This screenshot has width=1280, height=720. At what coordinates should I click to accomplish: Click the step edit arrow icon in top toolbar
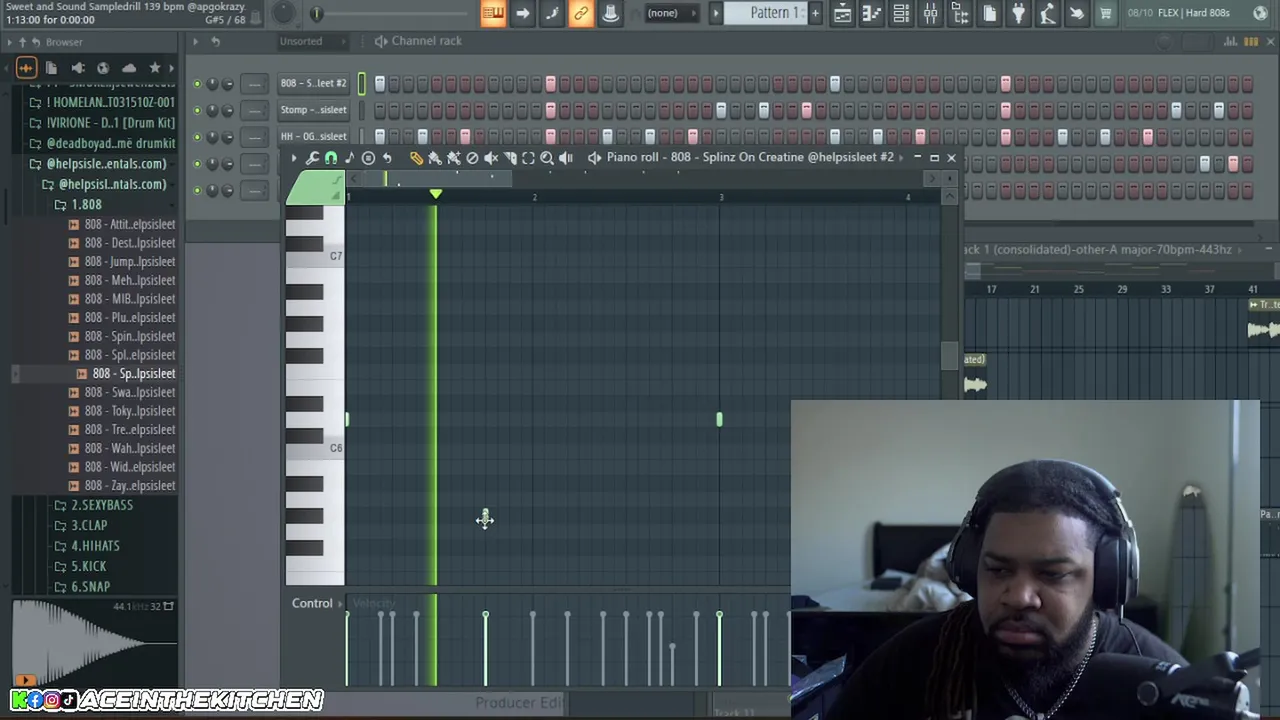click(522, 13)
